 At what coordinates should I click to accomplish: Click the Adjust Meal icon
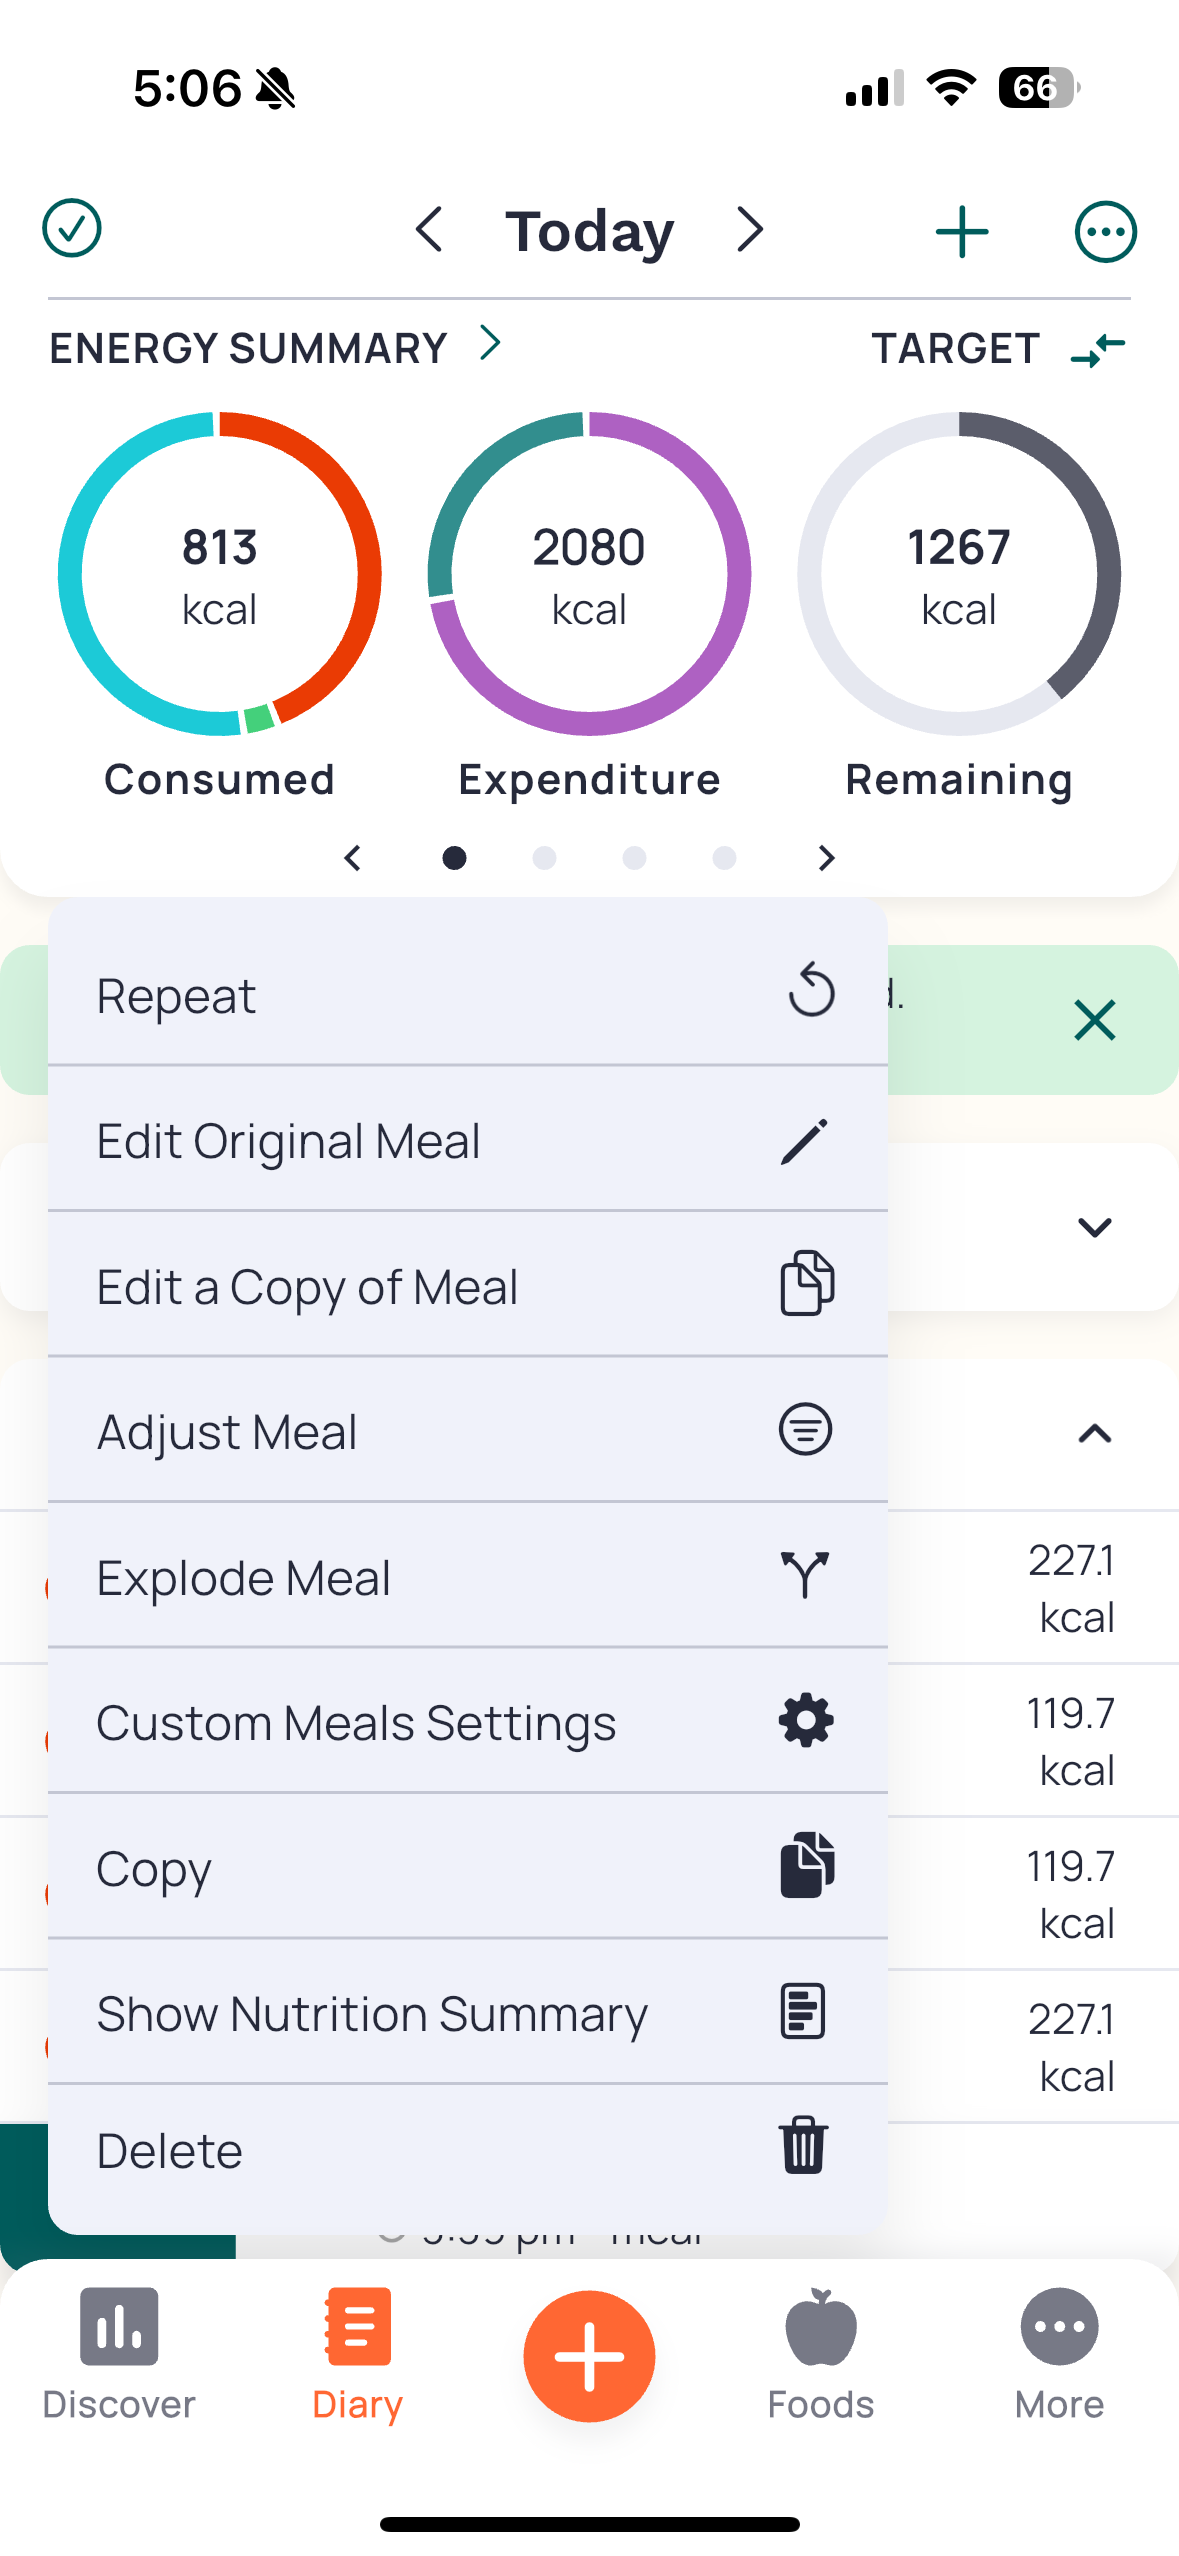805,1429
